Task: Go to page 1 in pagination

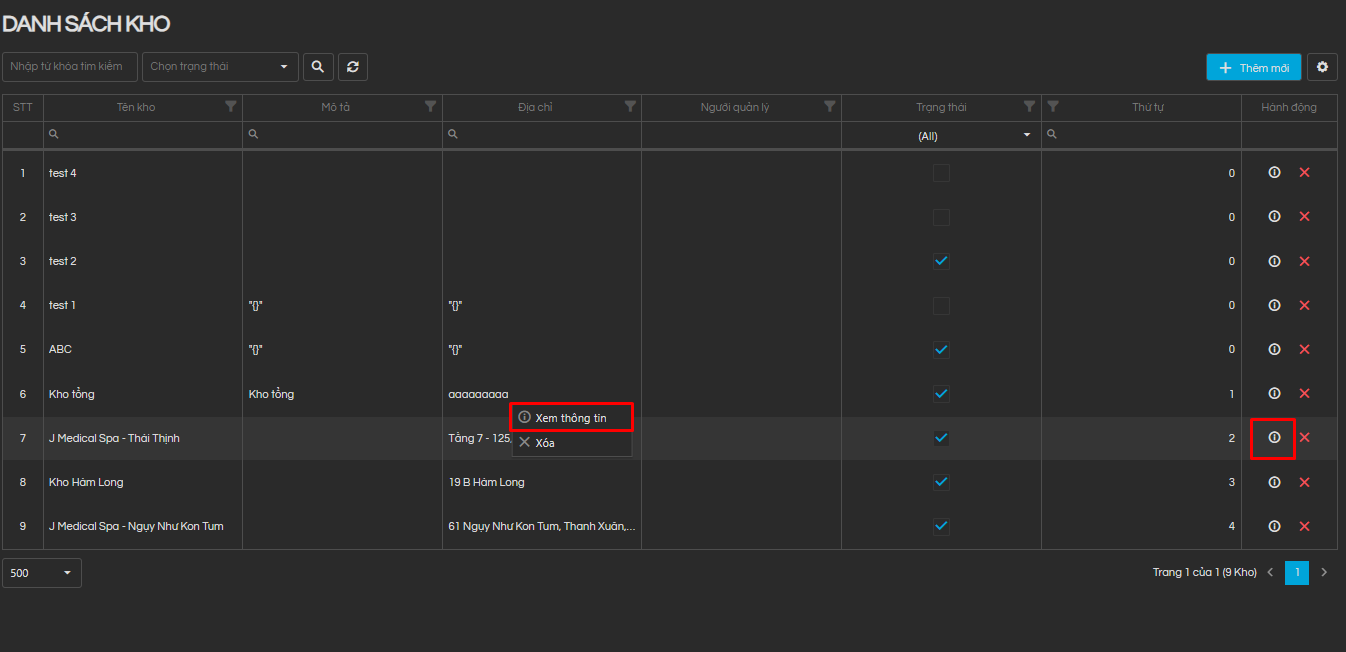Action: tap(1296, 573)
